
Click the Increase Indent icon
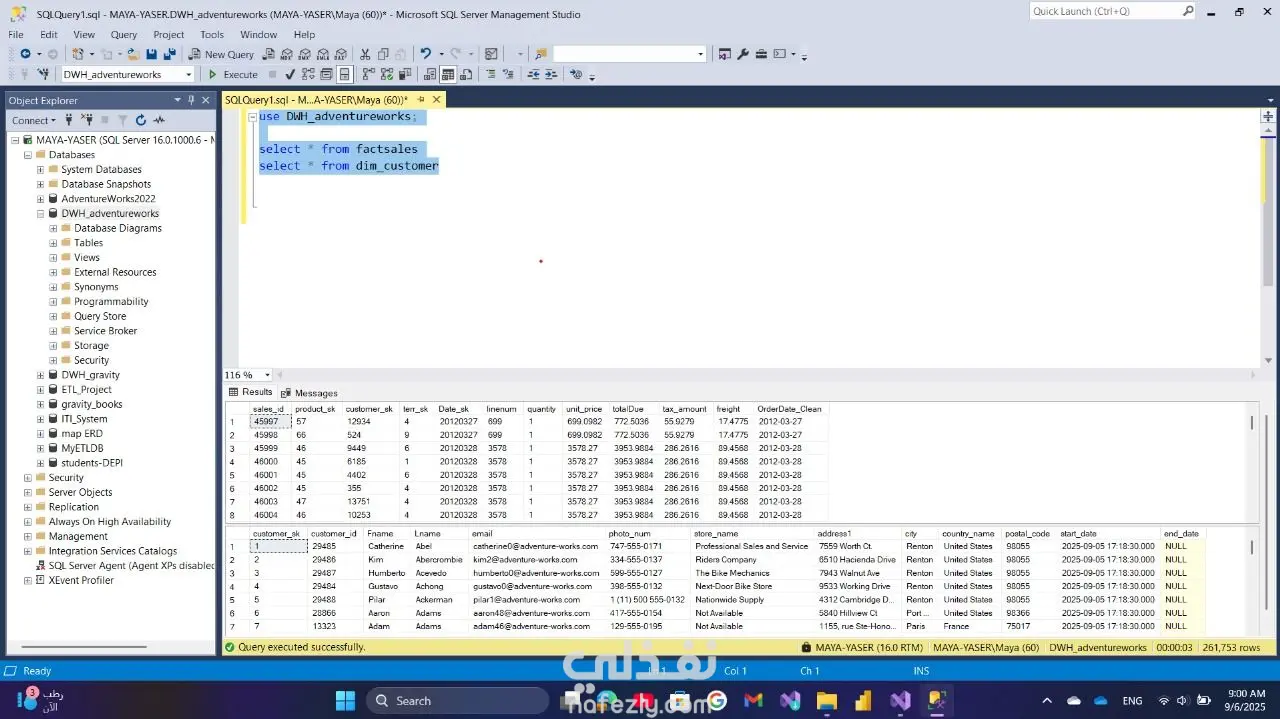pyautogui.click(x=551, y=74)
